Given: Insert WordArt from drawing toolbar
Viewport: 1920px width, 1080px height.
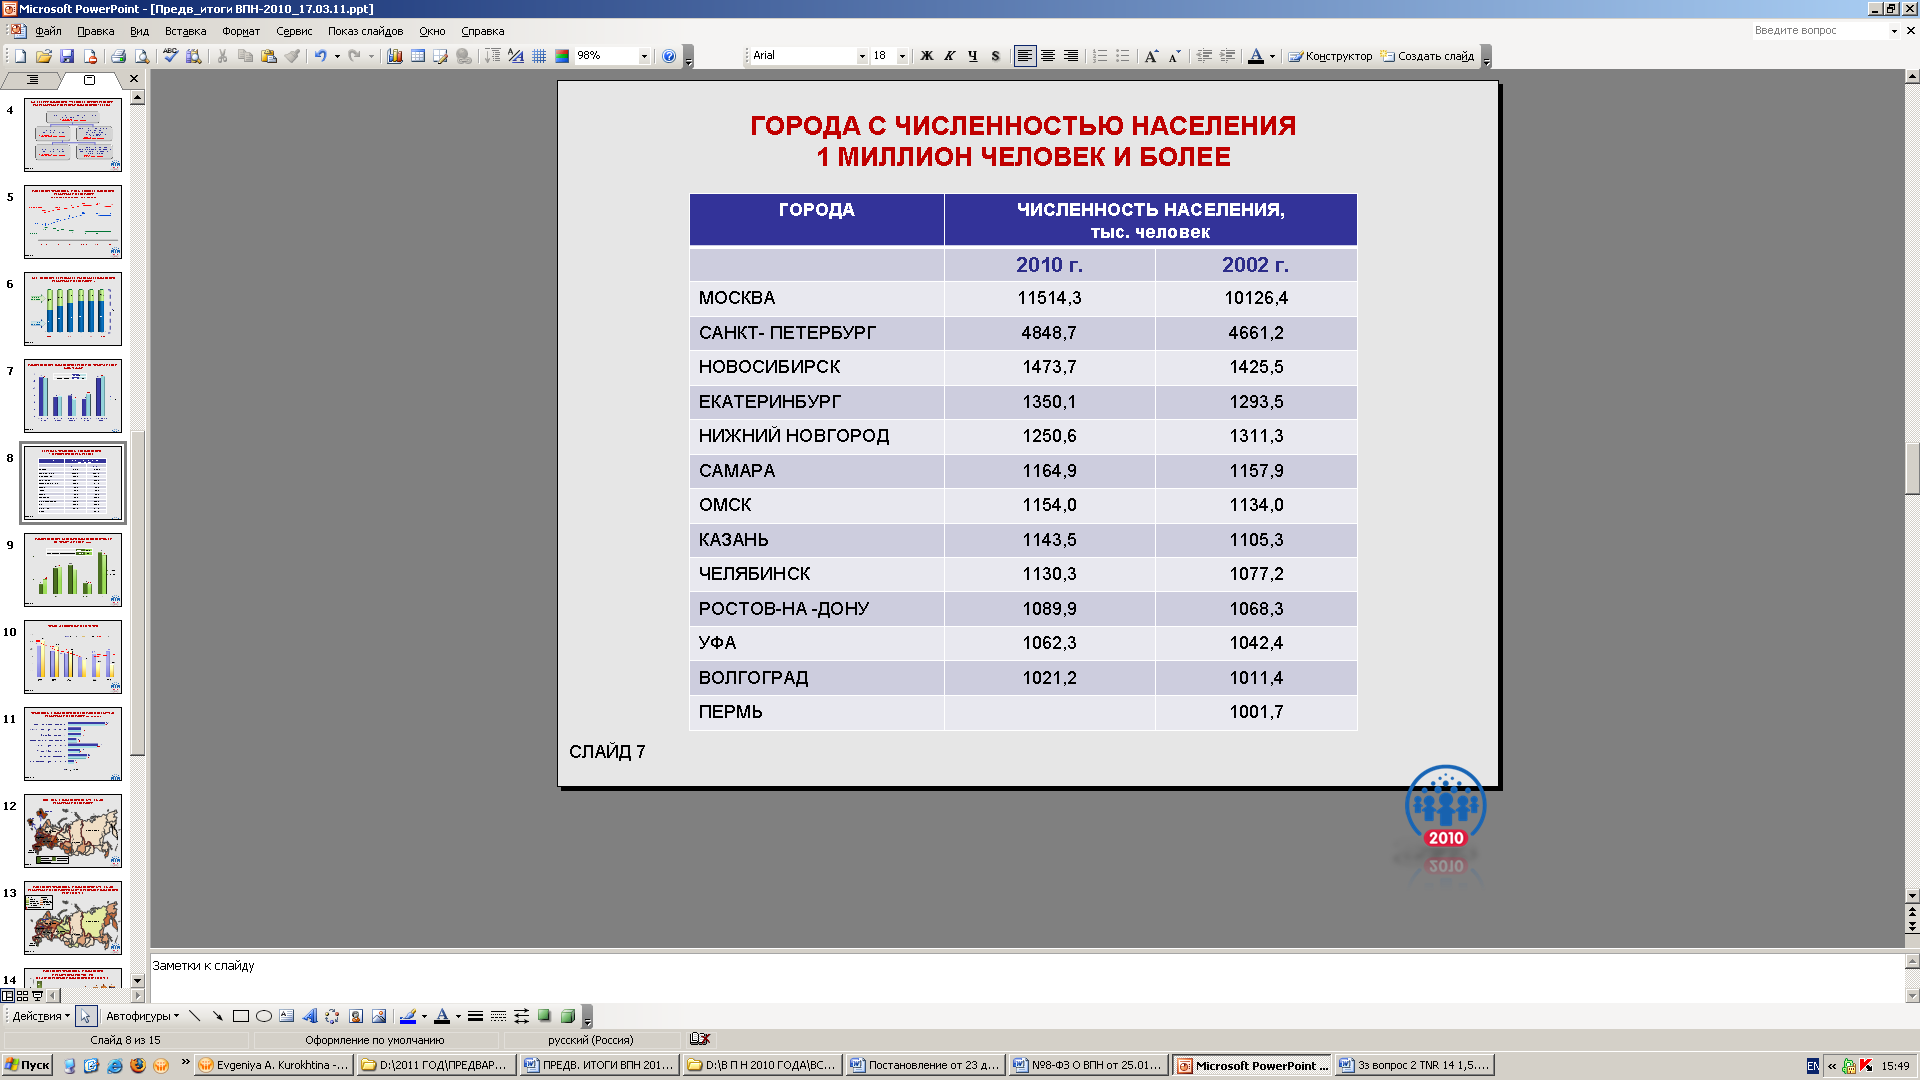Looking at the screenshot, I should (309, 1016).
